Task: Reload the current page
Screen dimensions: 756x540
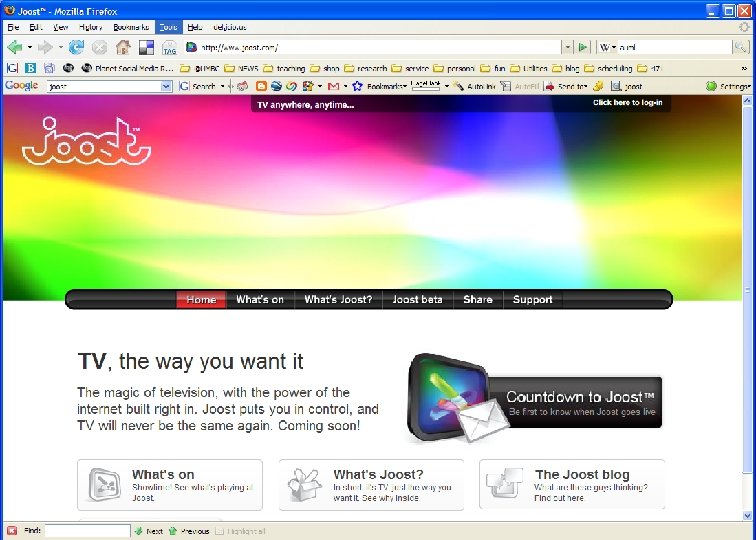Action: pyautogui.click(x=76, y=47)
